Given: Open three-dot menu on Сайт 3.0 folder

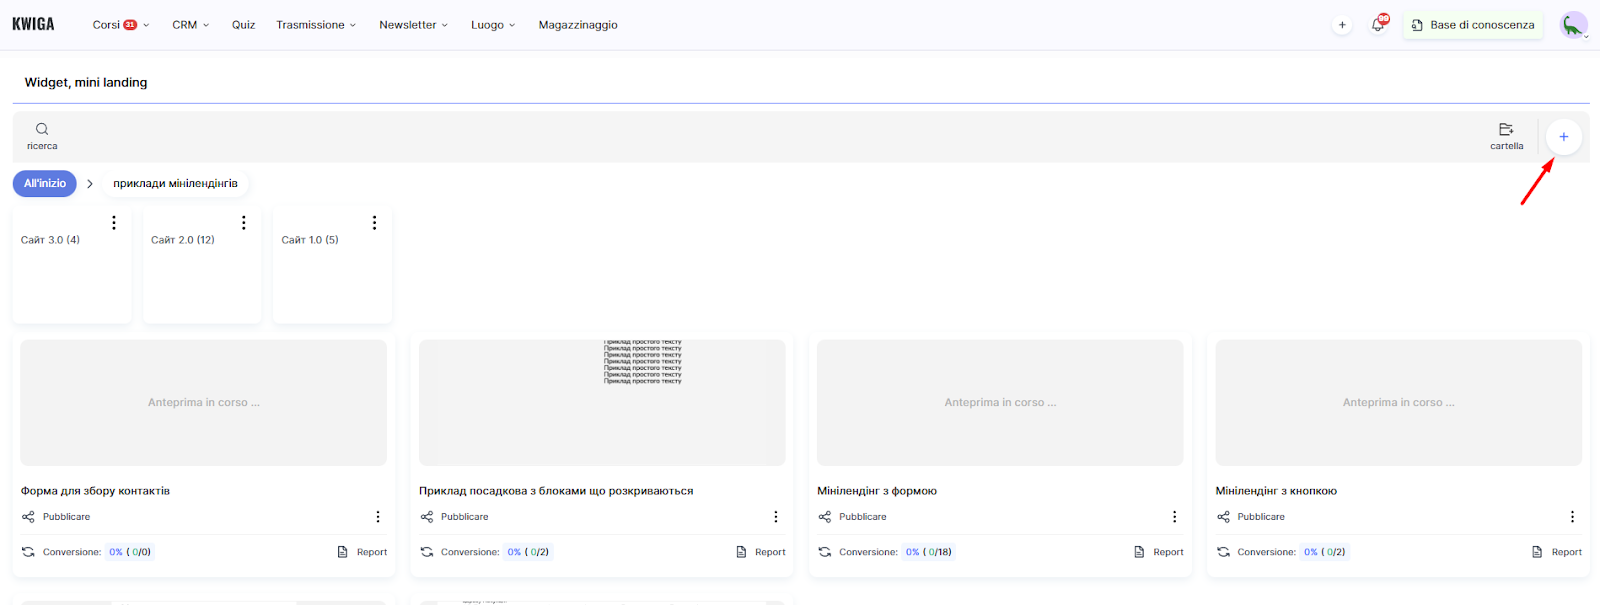Looking at the screenshot, I should click(114, 223).
